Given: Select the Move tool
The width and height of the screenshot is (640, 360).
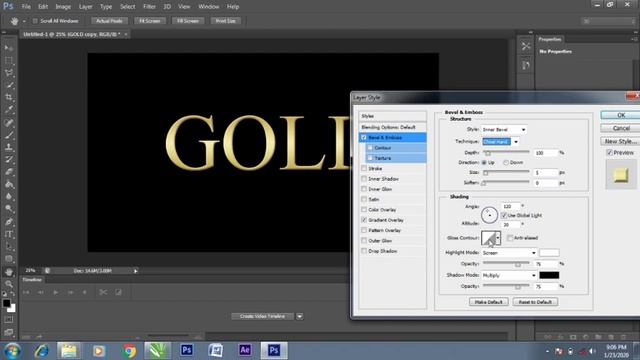Looking at the screenshot, I should click(9, 48).
